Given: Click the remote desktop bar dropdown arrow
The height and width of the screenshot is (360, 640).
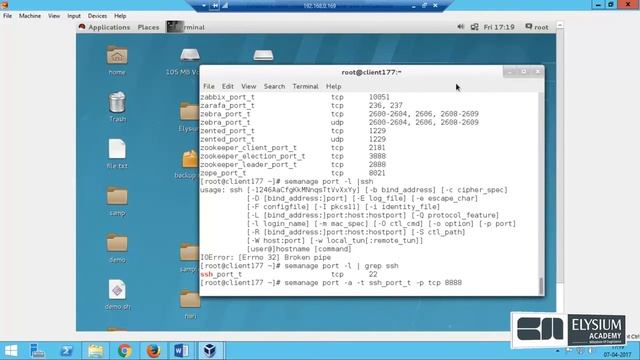Looking at the screenshot, I should (x=204, y=6).
